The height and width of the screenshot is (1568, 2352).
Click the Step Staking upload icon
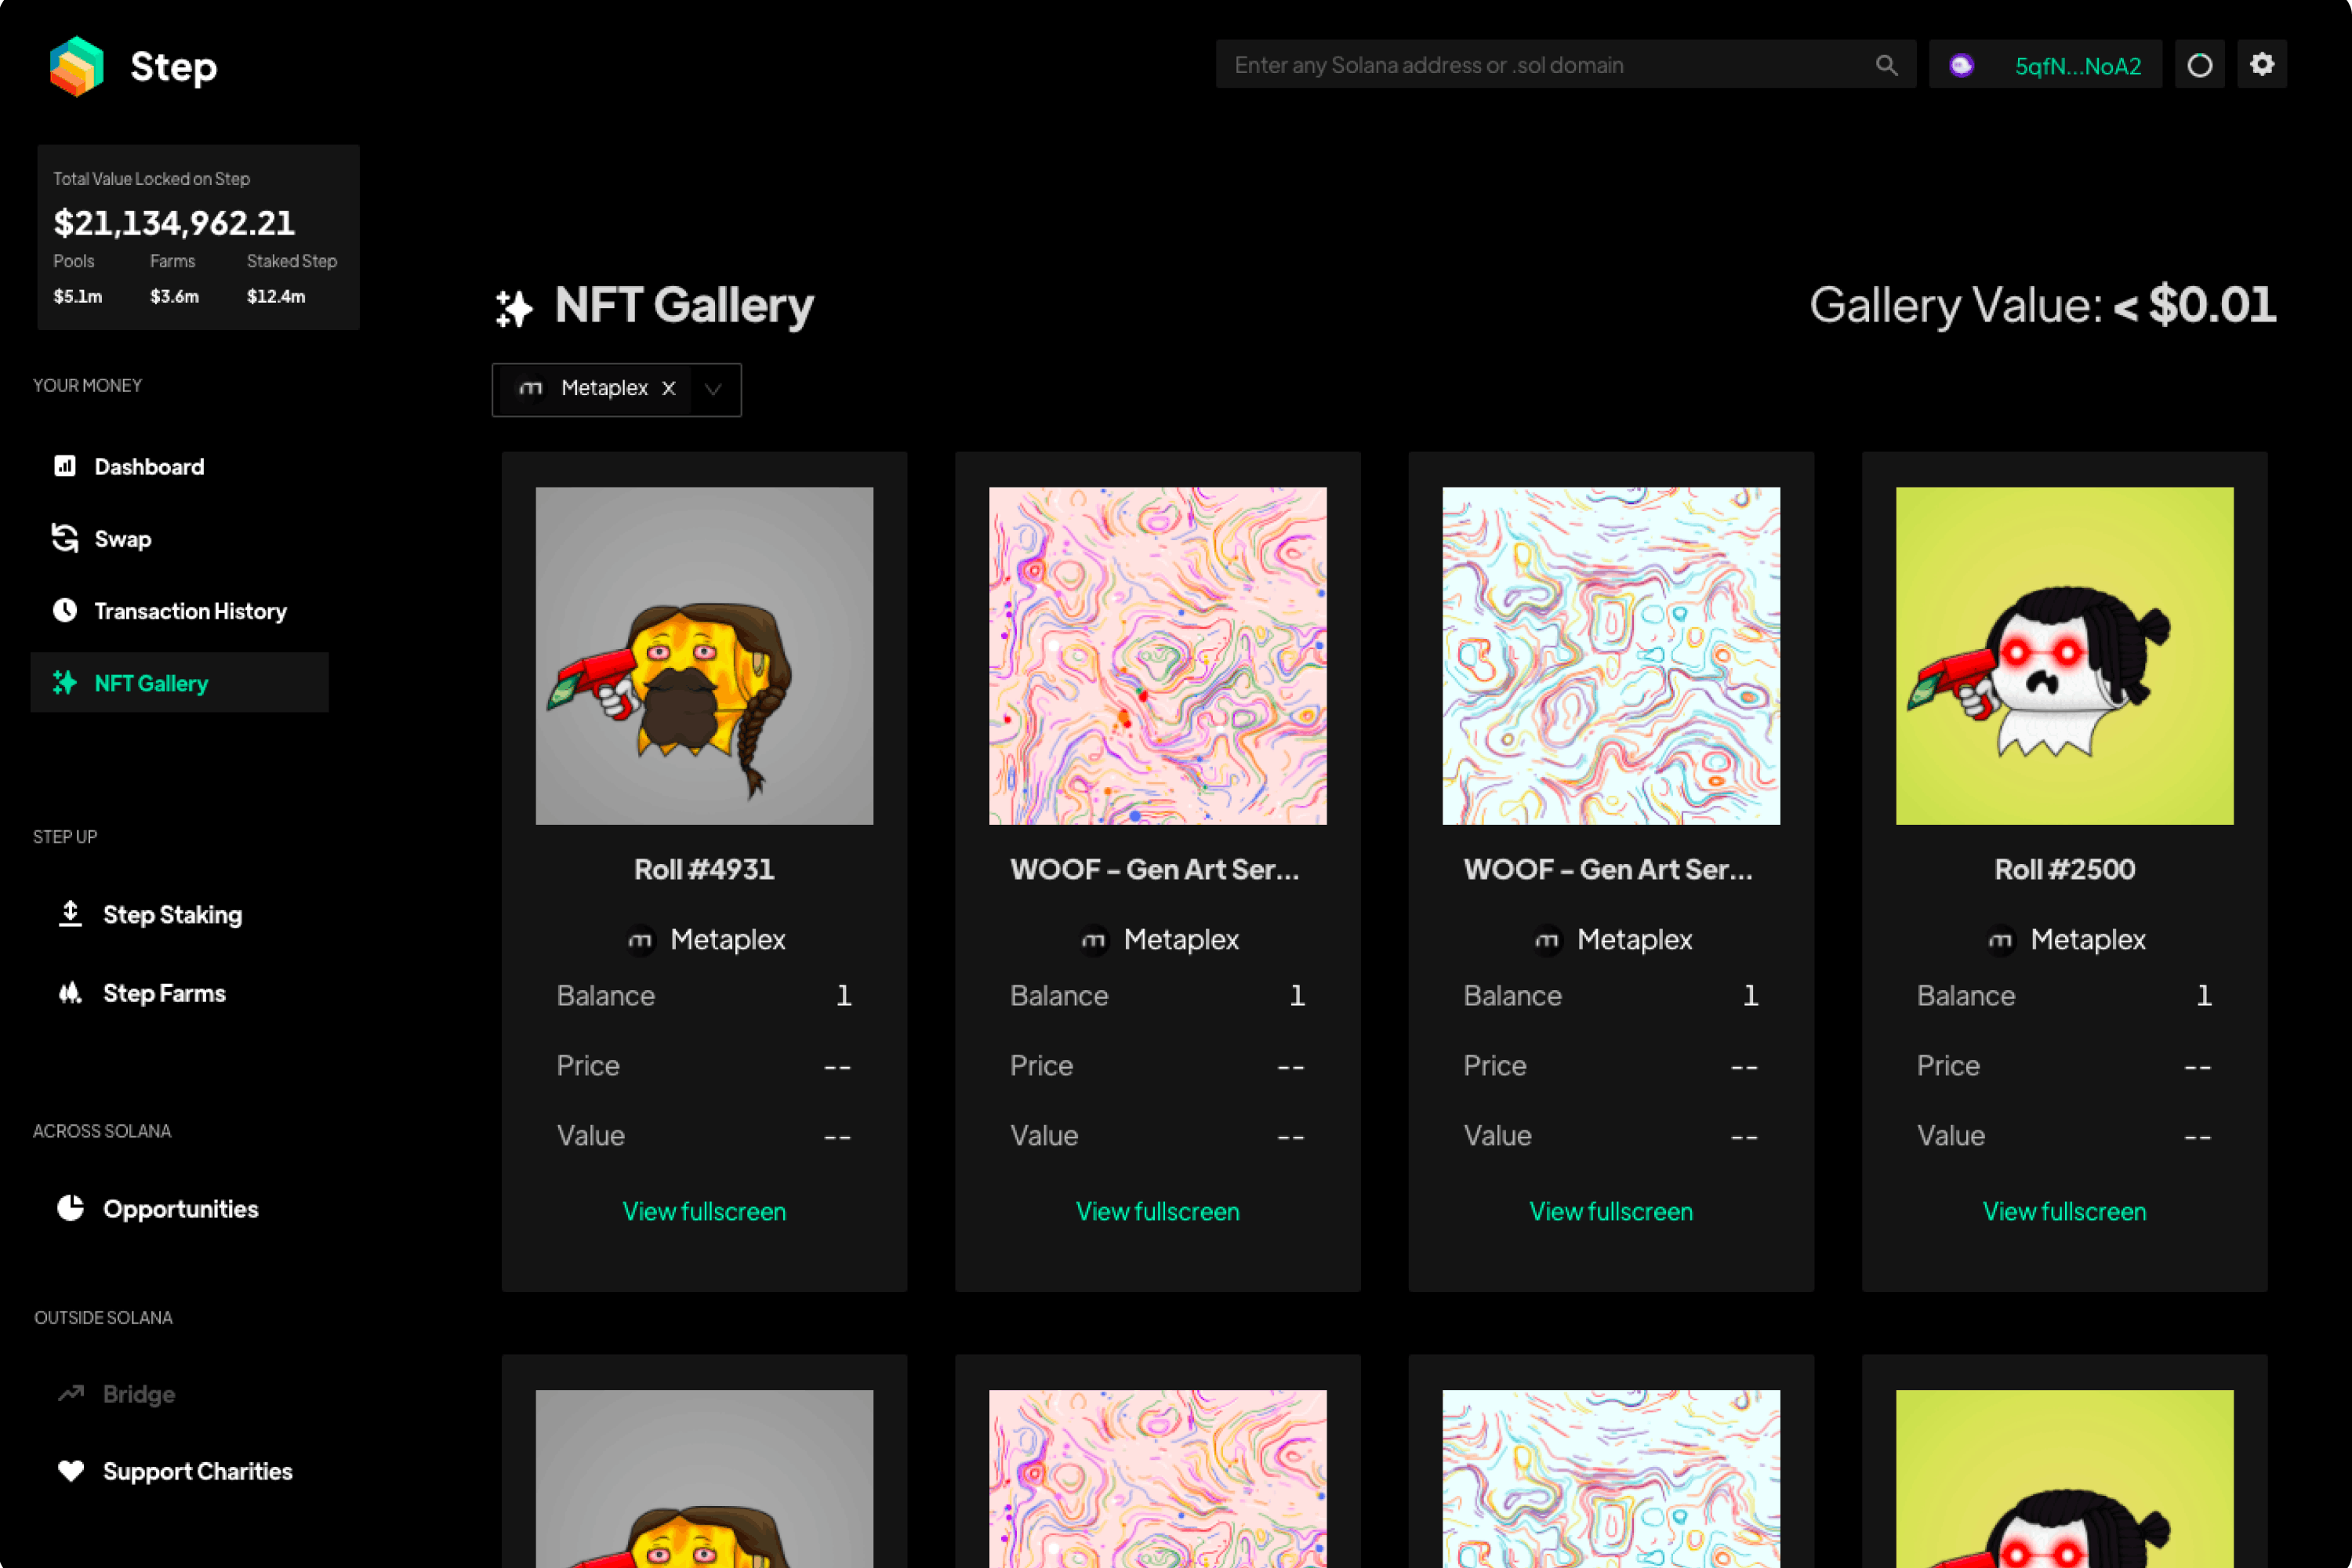70,914
